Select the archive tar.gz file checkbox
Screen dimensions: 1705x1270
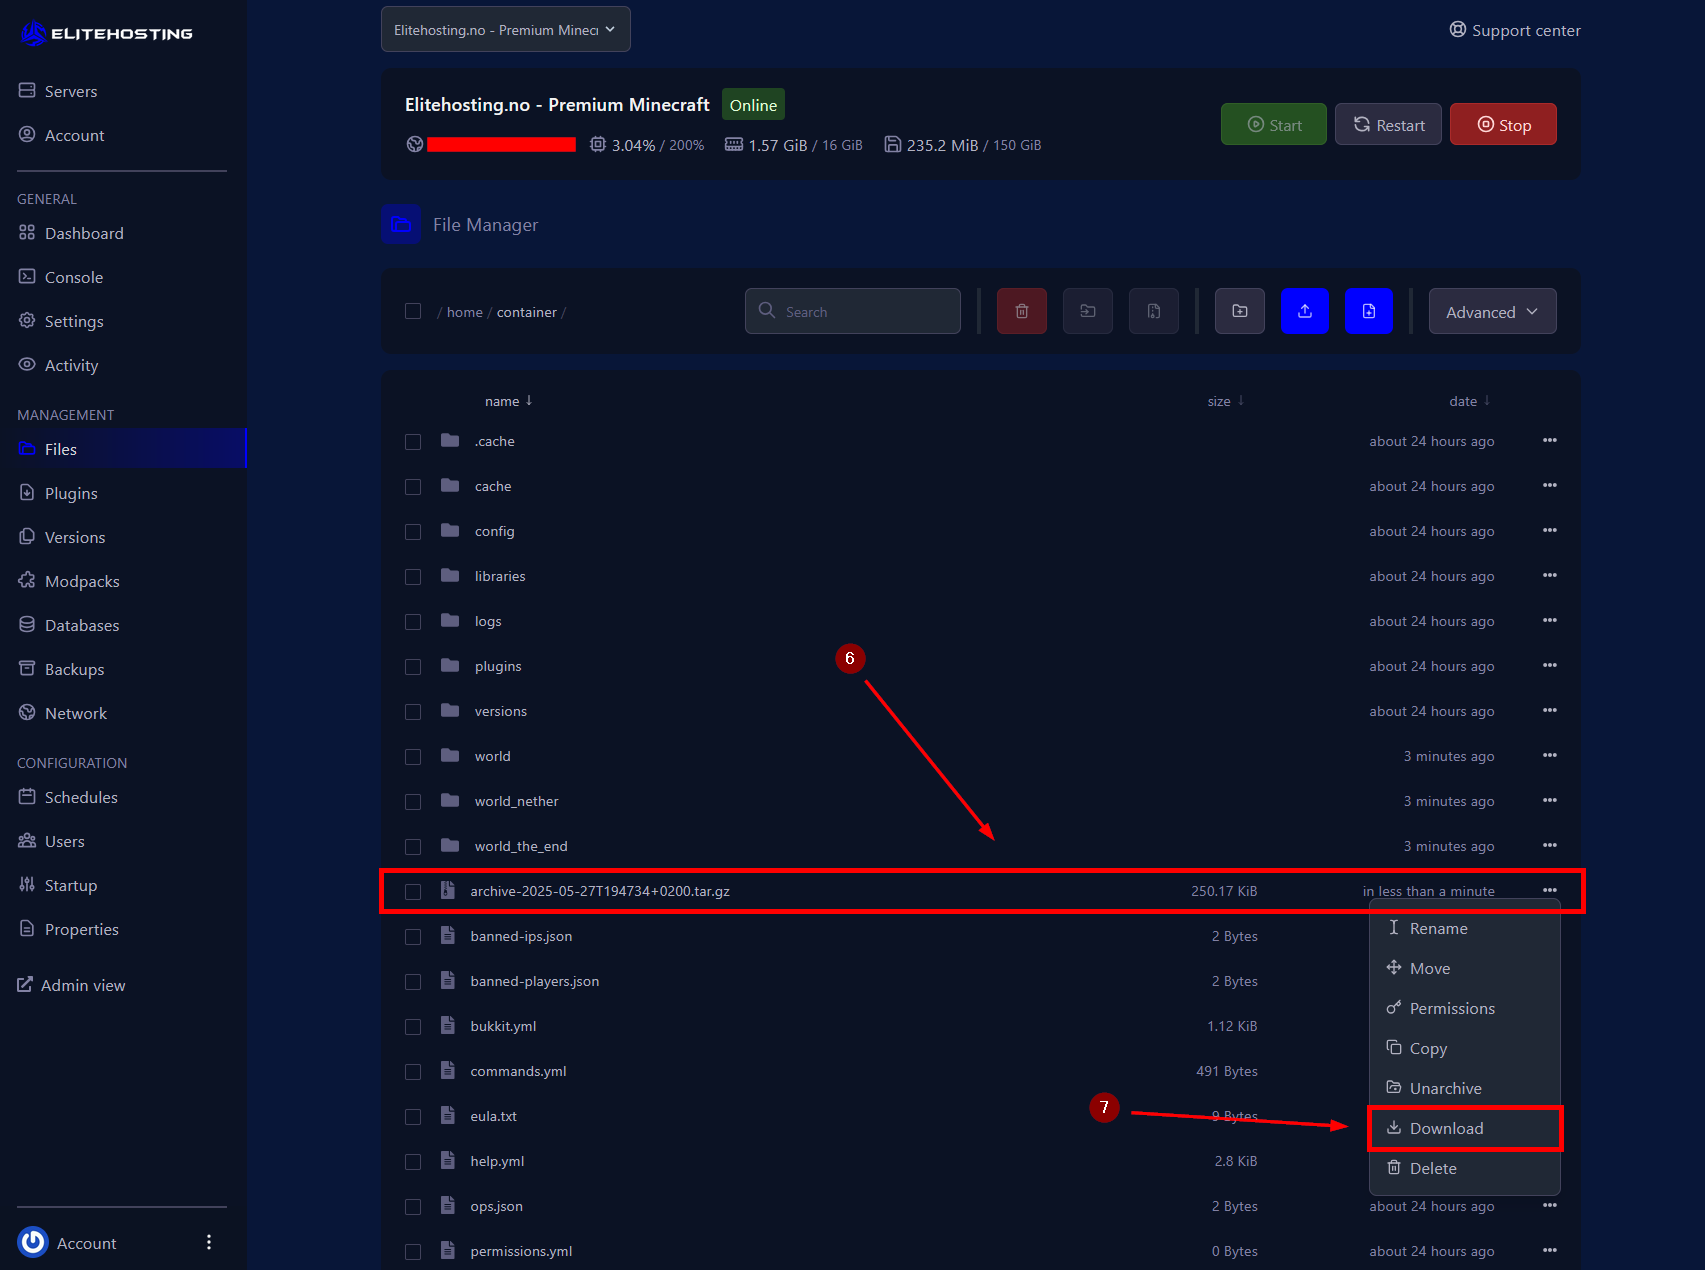pos(413,892)
